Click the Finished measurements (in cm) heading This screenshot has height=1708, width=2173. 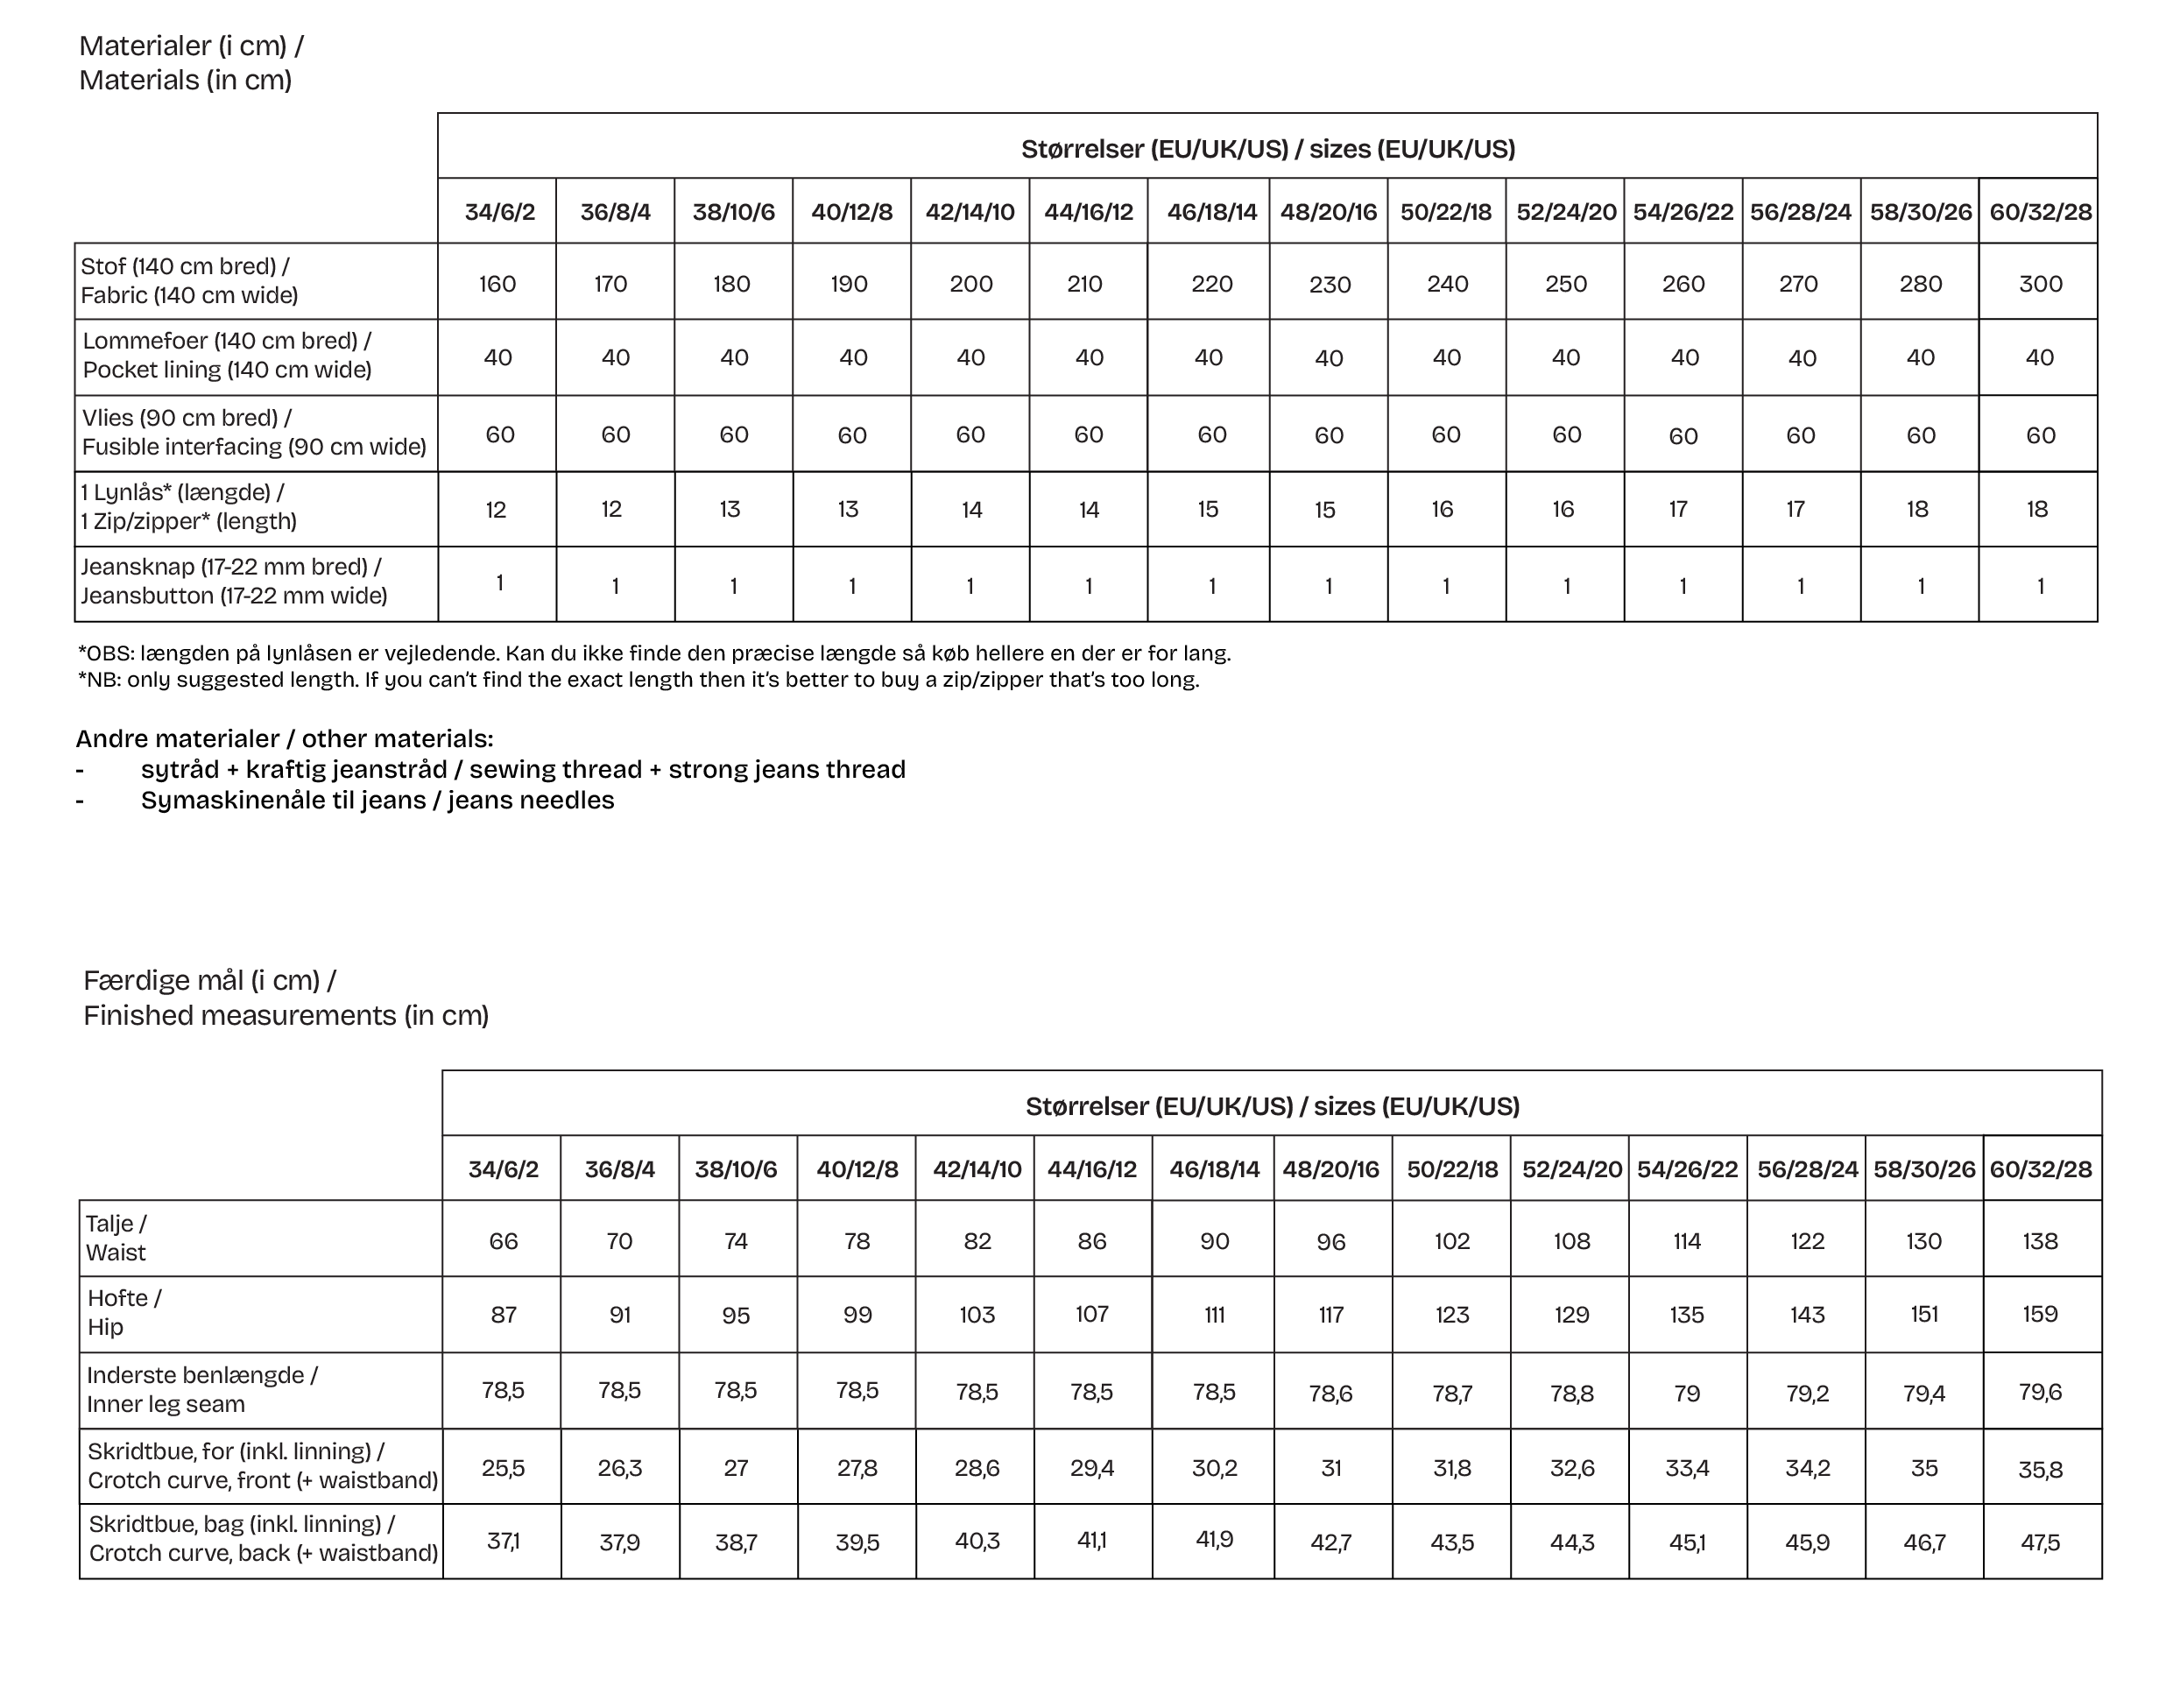(286, 1016)
